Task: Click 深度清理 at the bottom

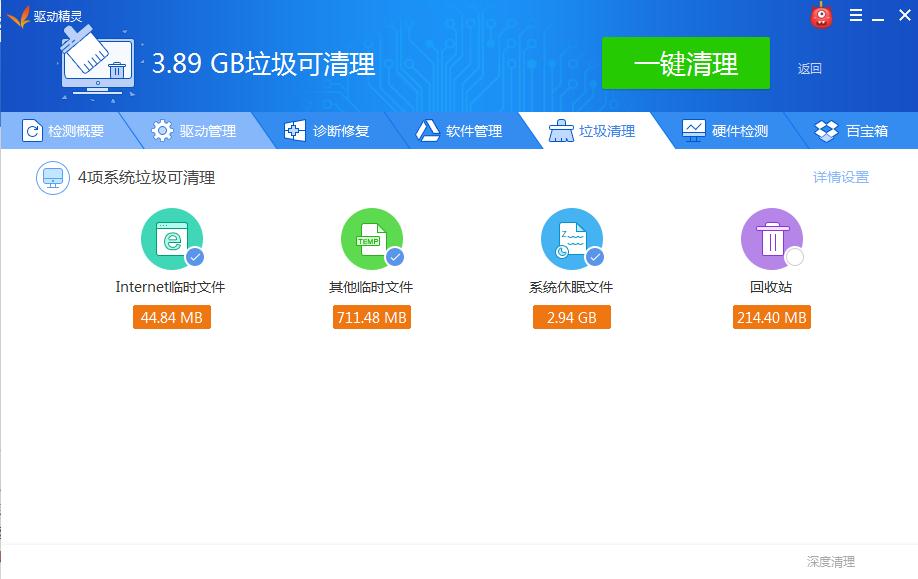Action: [830, 561]
